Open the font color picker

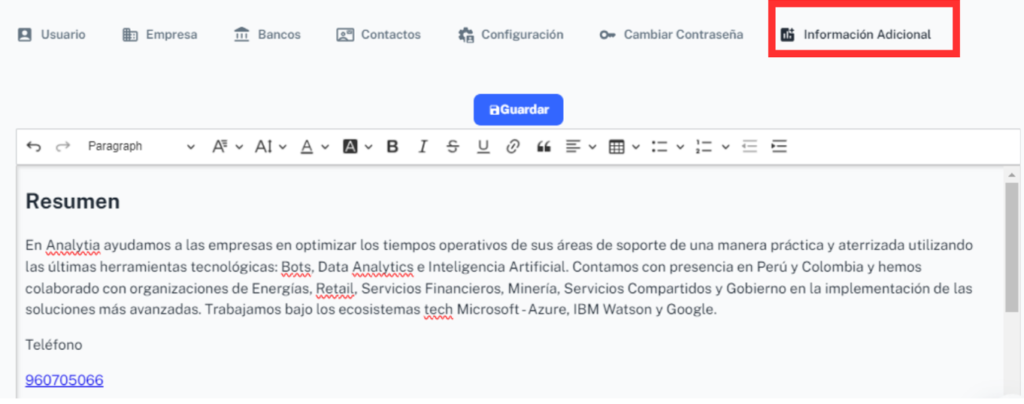click(314, 147)
